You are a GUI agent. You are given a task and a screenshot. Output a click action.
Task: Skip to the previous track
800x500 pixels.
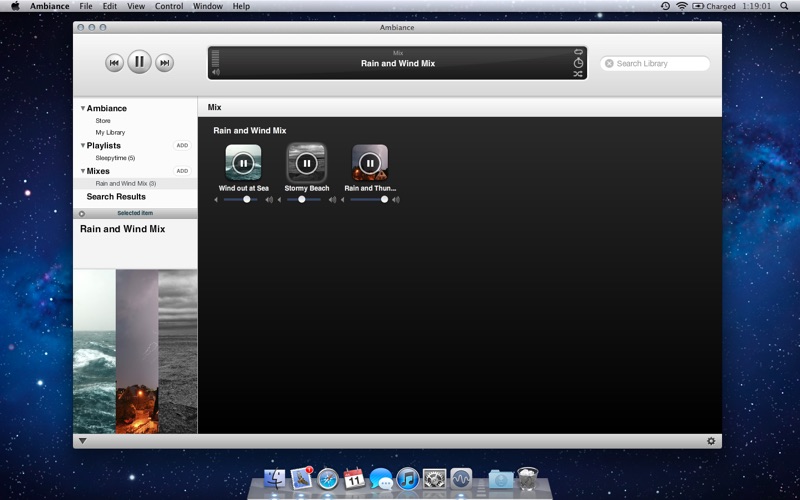(114, 63)
